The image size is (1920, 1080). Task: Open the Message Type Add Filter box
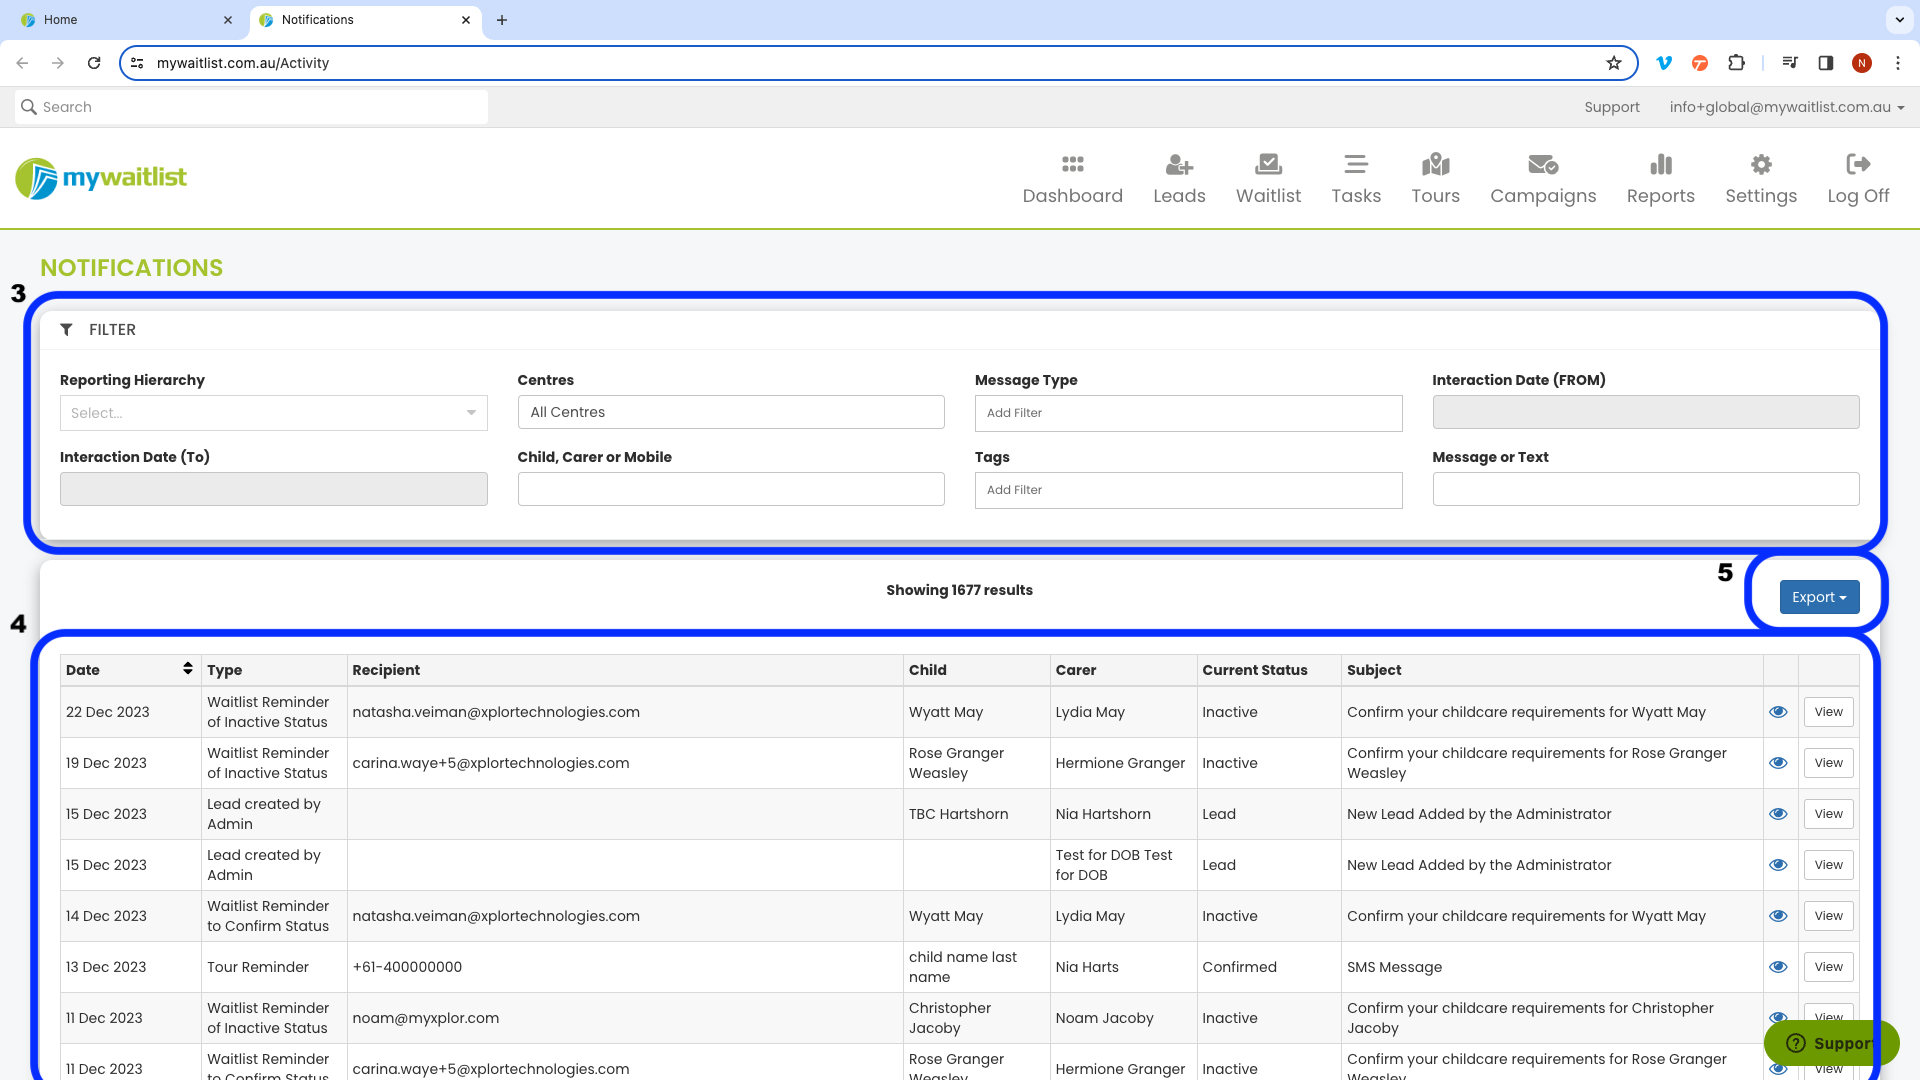coord(1188,413)
